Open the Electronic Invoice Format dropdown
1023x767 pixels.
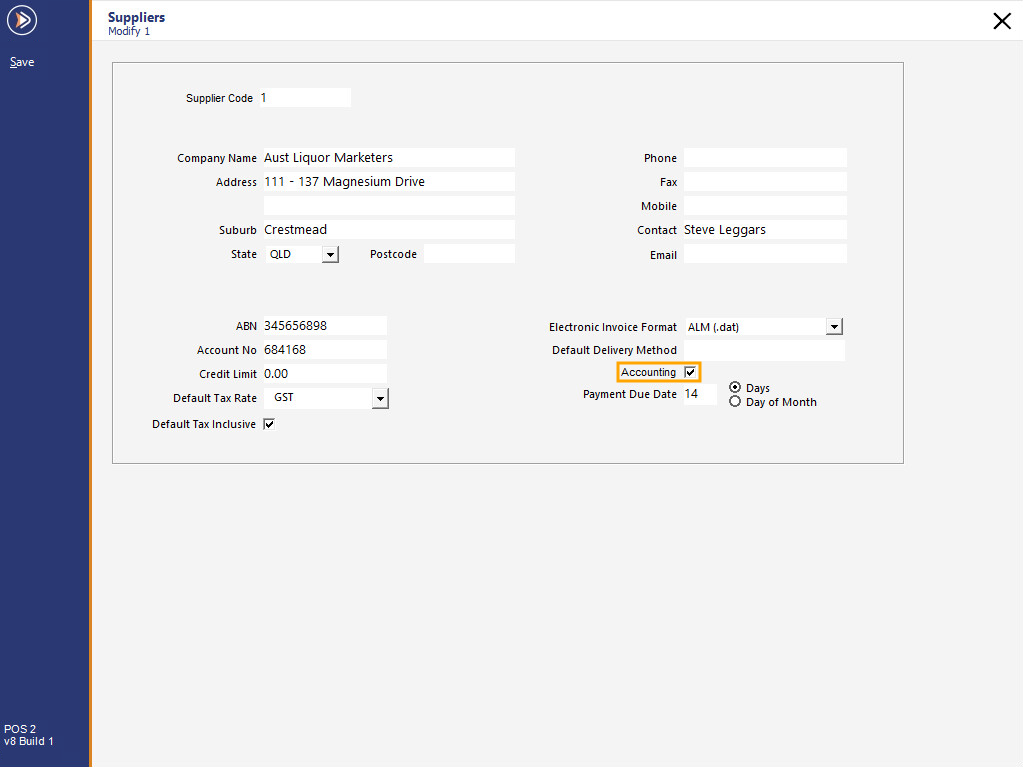click(x=834, y=326)
